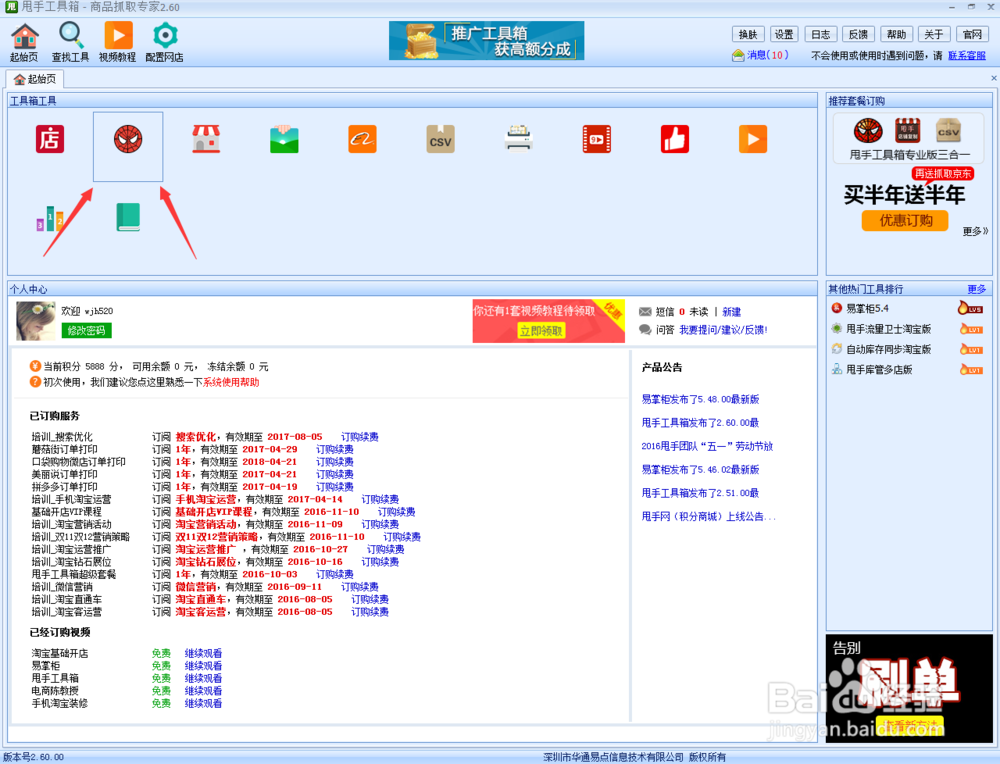
Task: Open the 系统使用帮助 help link
Action: pyautogui.click(x=231, y=383)
